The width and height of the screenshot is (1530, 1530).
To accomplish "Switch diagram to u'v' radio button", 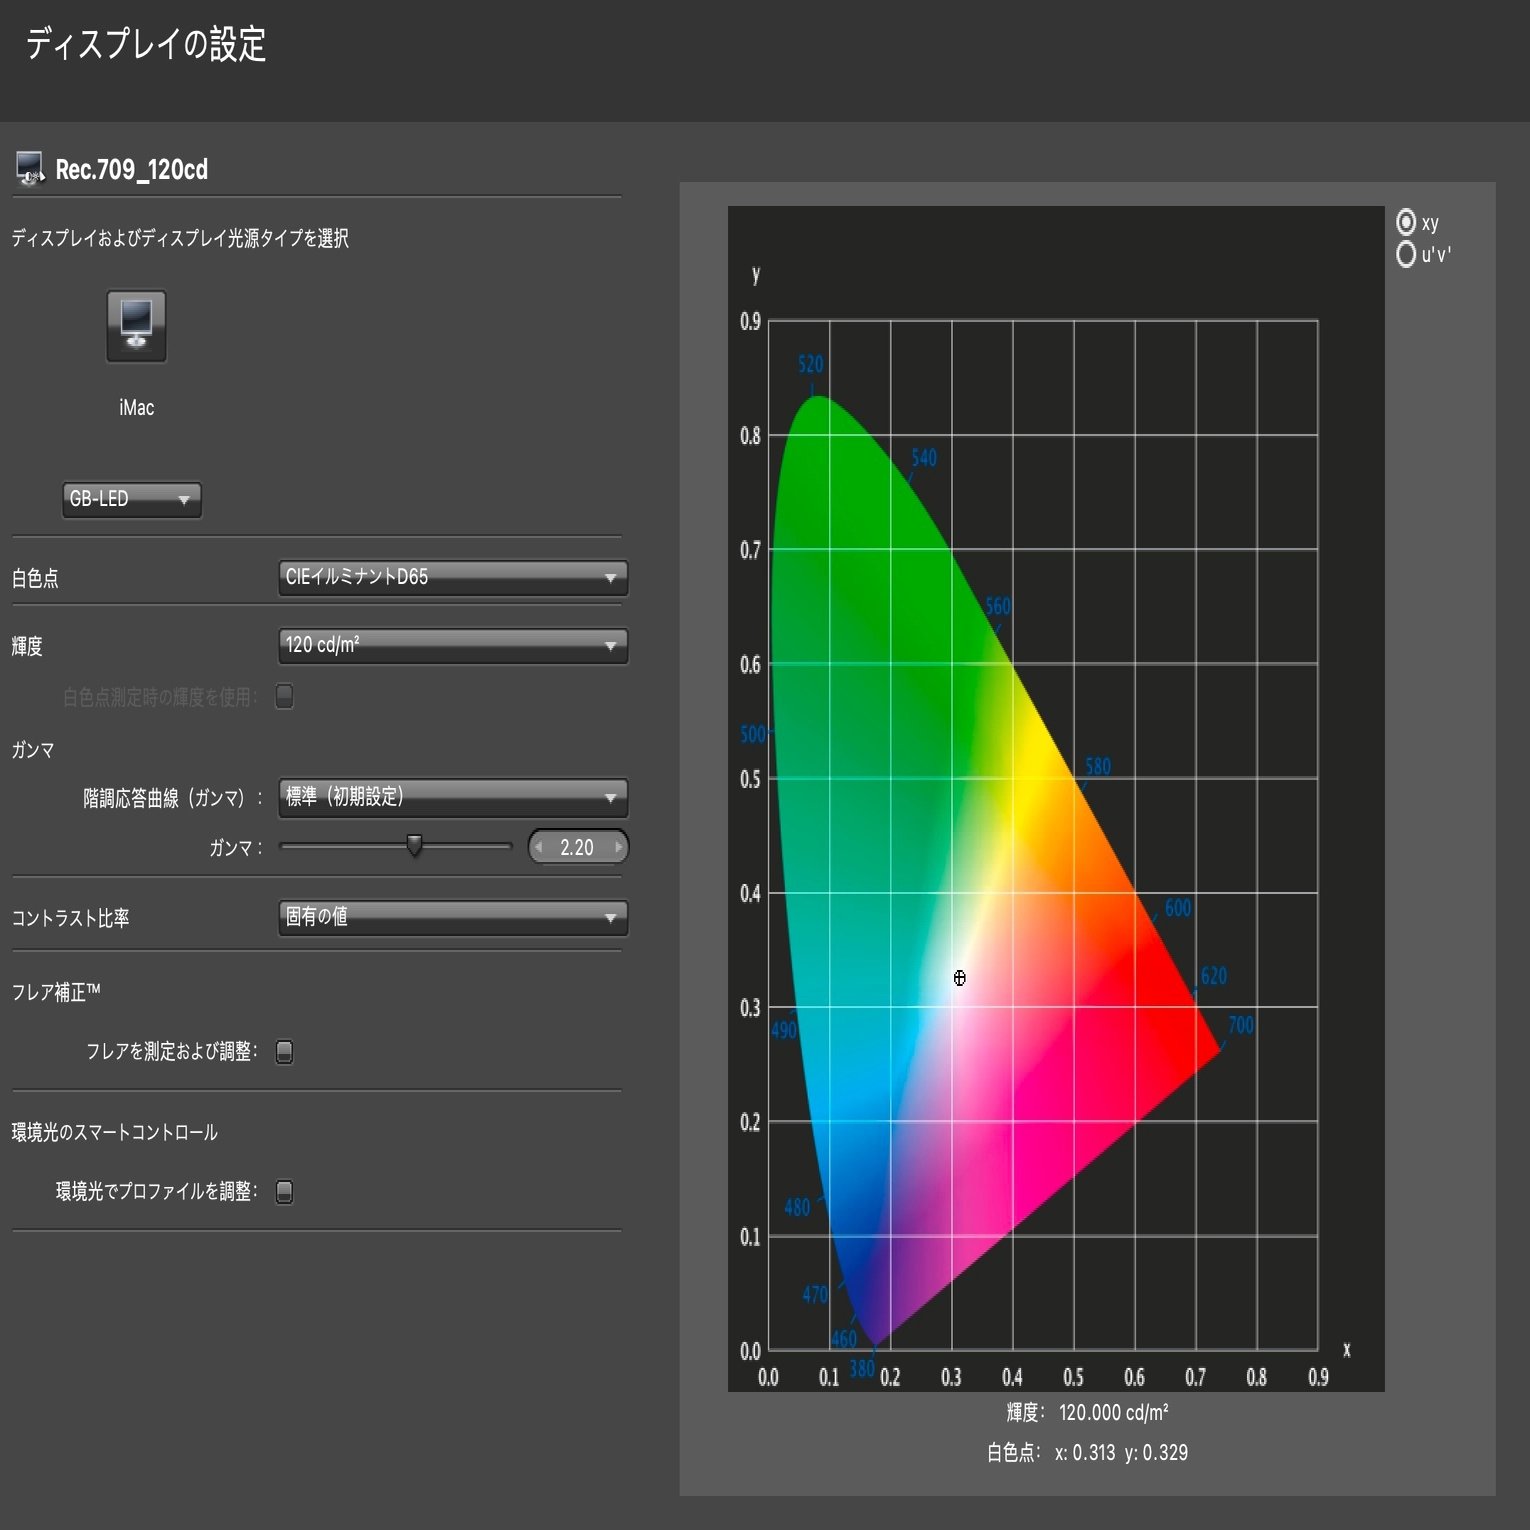I will pos(1406,254).
